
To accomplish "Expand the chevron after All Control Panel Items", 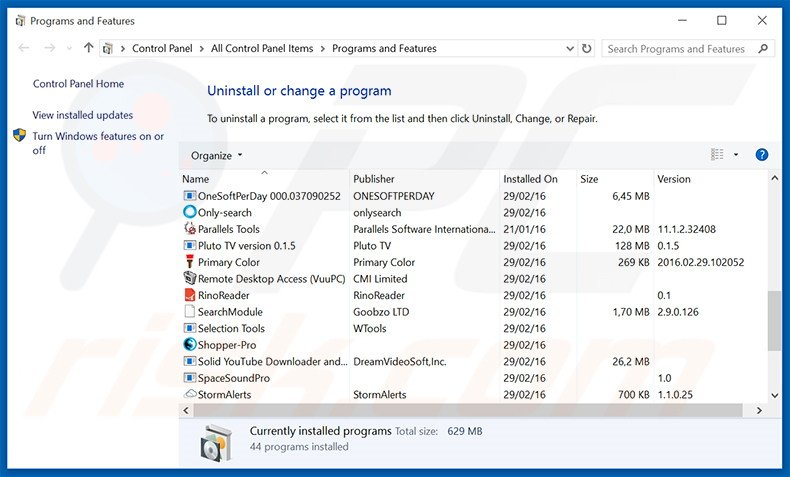I will click(322, 49).
